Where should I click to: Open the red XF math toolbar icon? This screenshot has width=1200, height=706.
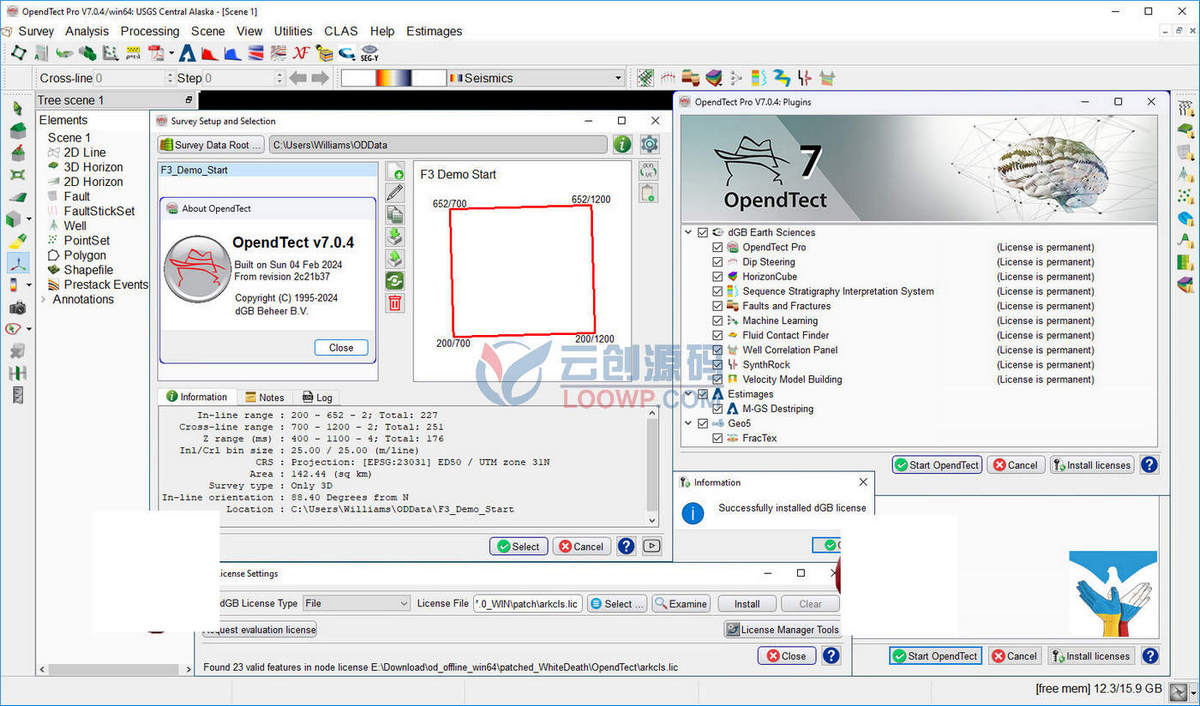tap(300, 53)
